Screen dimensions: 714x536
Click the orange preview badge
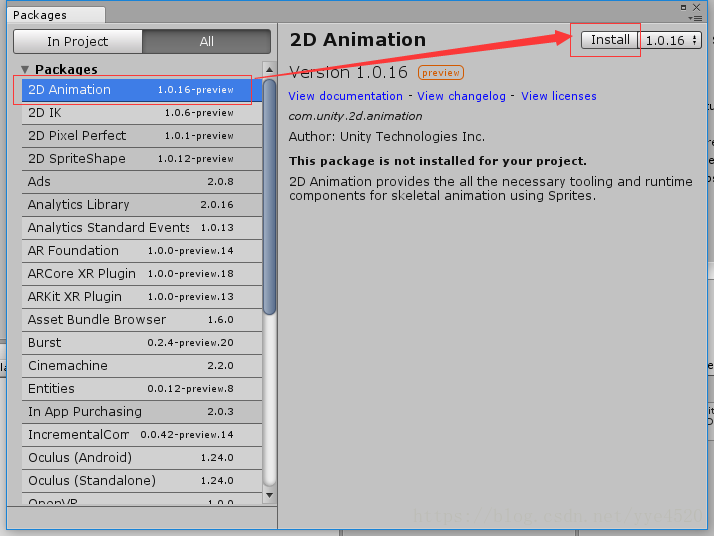click(441, 73)
